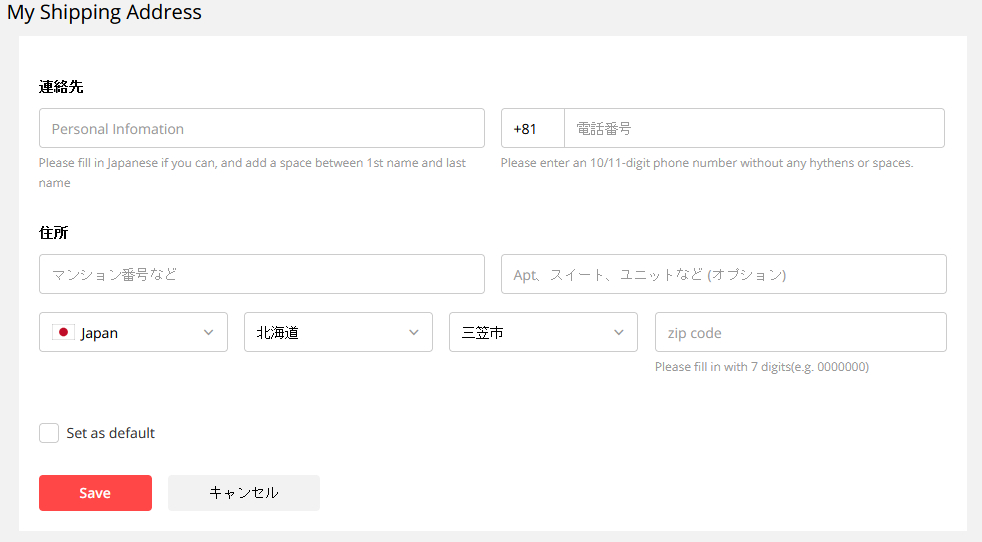Viewport: 982px width, 542px height.
Task: Open the 三笠市 city dropdown
Action: coord(544,332)
